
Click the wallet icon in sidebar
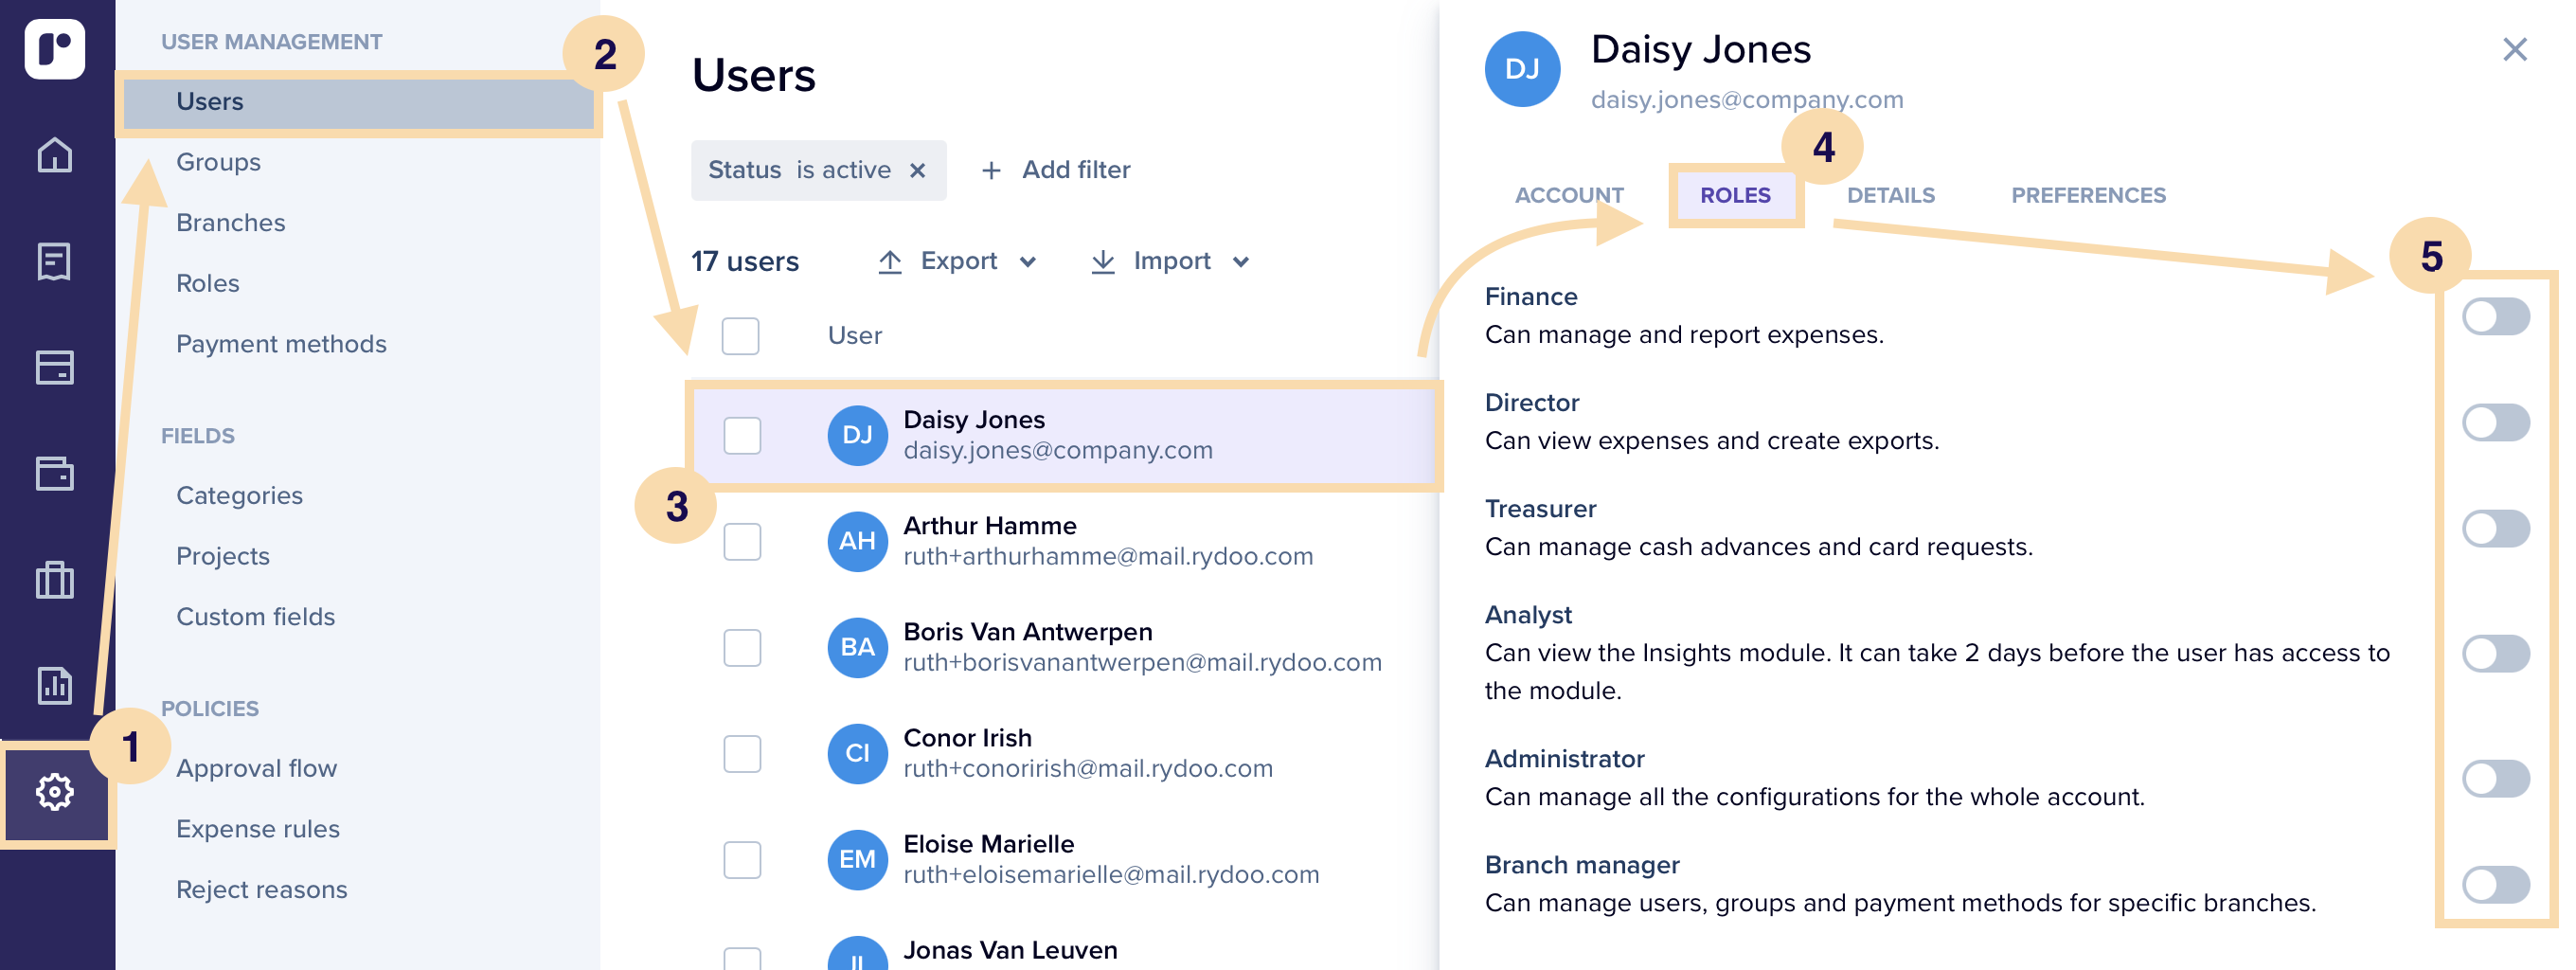pyautogui.click(x=54, y=474)
